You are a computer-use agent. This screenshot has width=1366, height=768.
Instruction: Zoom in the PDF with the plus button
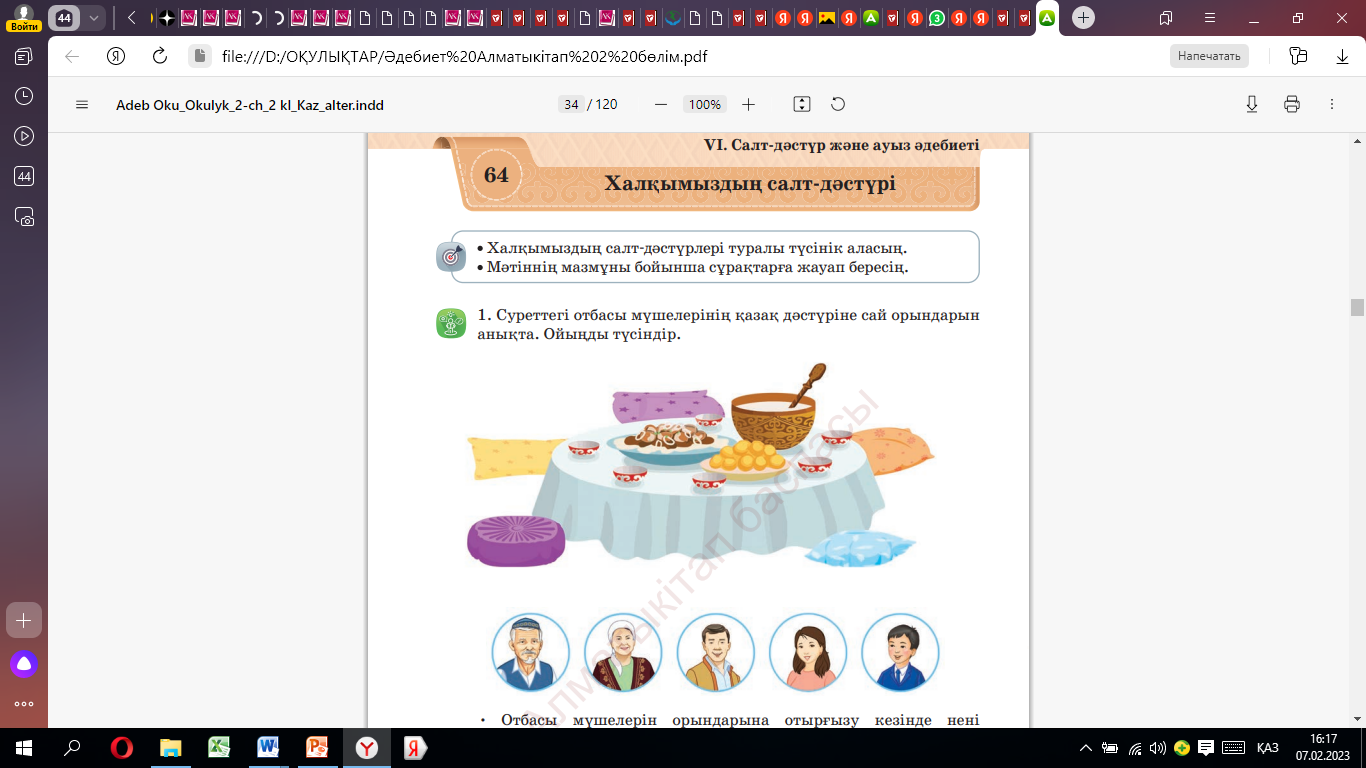[x=748, y=105]
